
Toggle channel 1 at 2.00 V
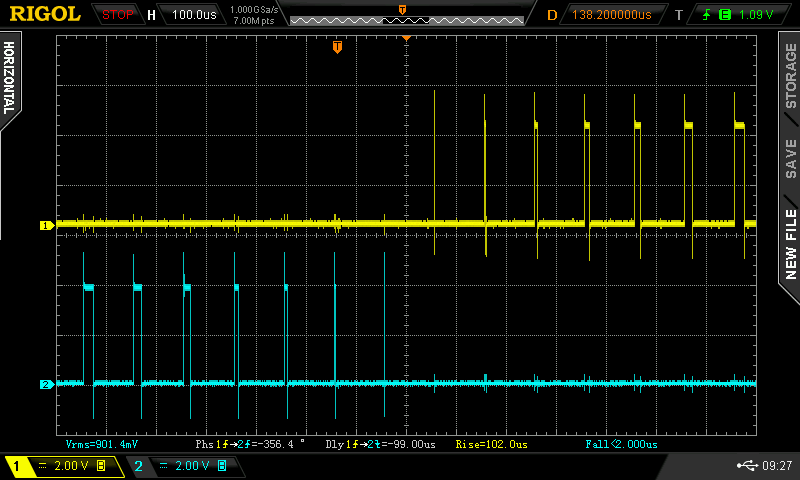point(60,466)
